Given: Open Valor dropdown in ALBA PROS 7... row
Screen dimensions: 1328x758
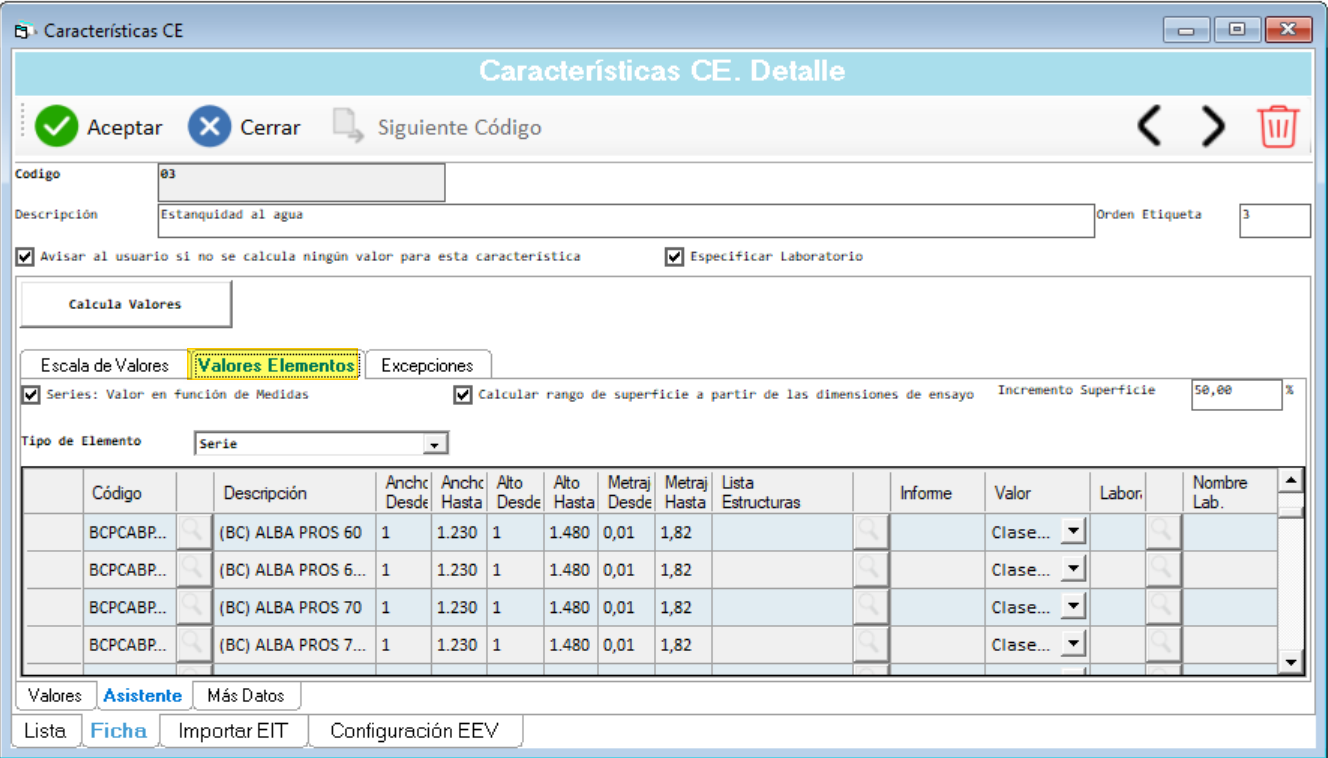Looking at the screenshot, I should 1073,645.
